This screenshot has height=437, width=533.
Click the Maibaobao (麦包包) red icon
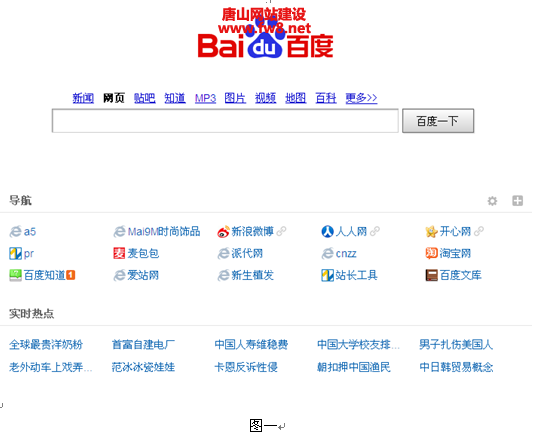pyautogui.click(x=119, y=253)
